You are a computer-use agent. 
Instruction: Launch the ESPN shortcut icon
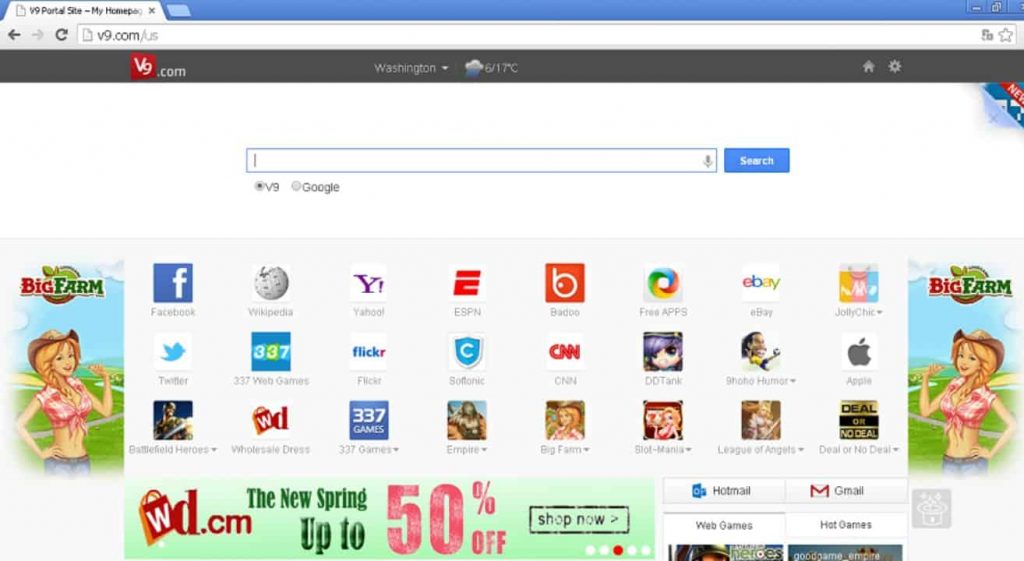click(x=467, y=283)
